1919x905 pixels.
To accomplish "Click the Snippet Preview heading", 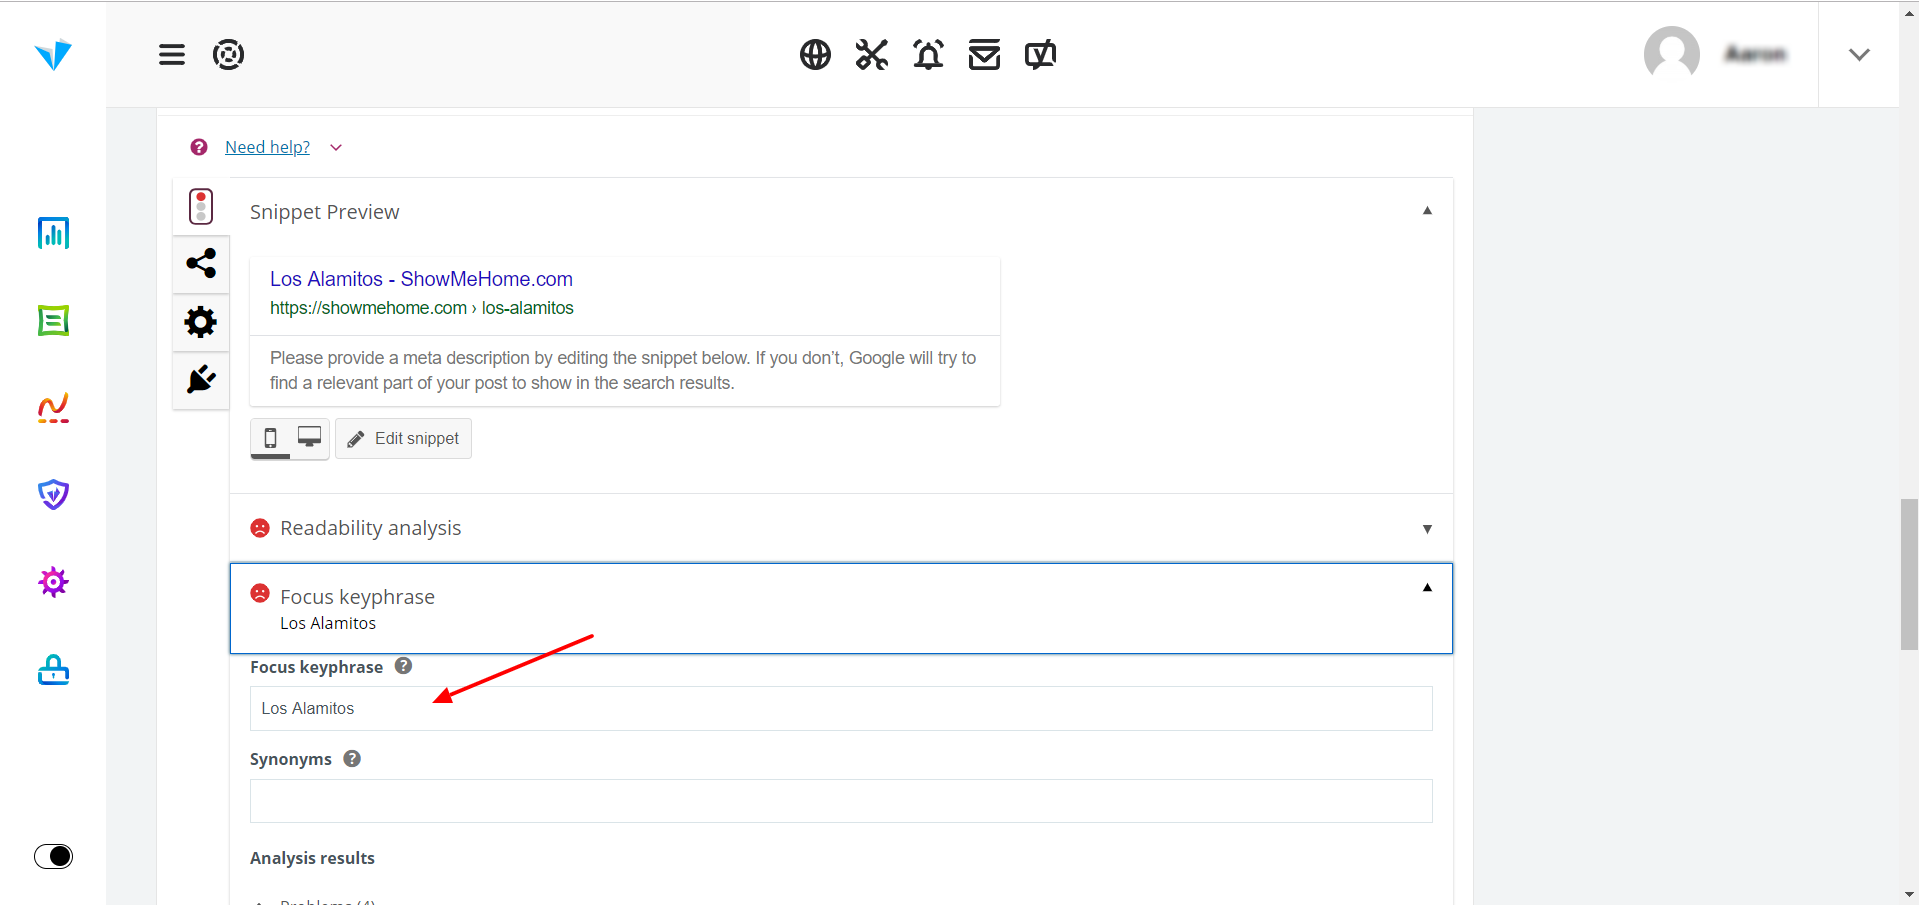I will (x=324, y=212).
